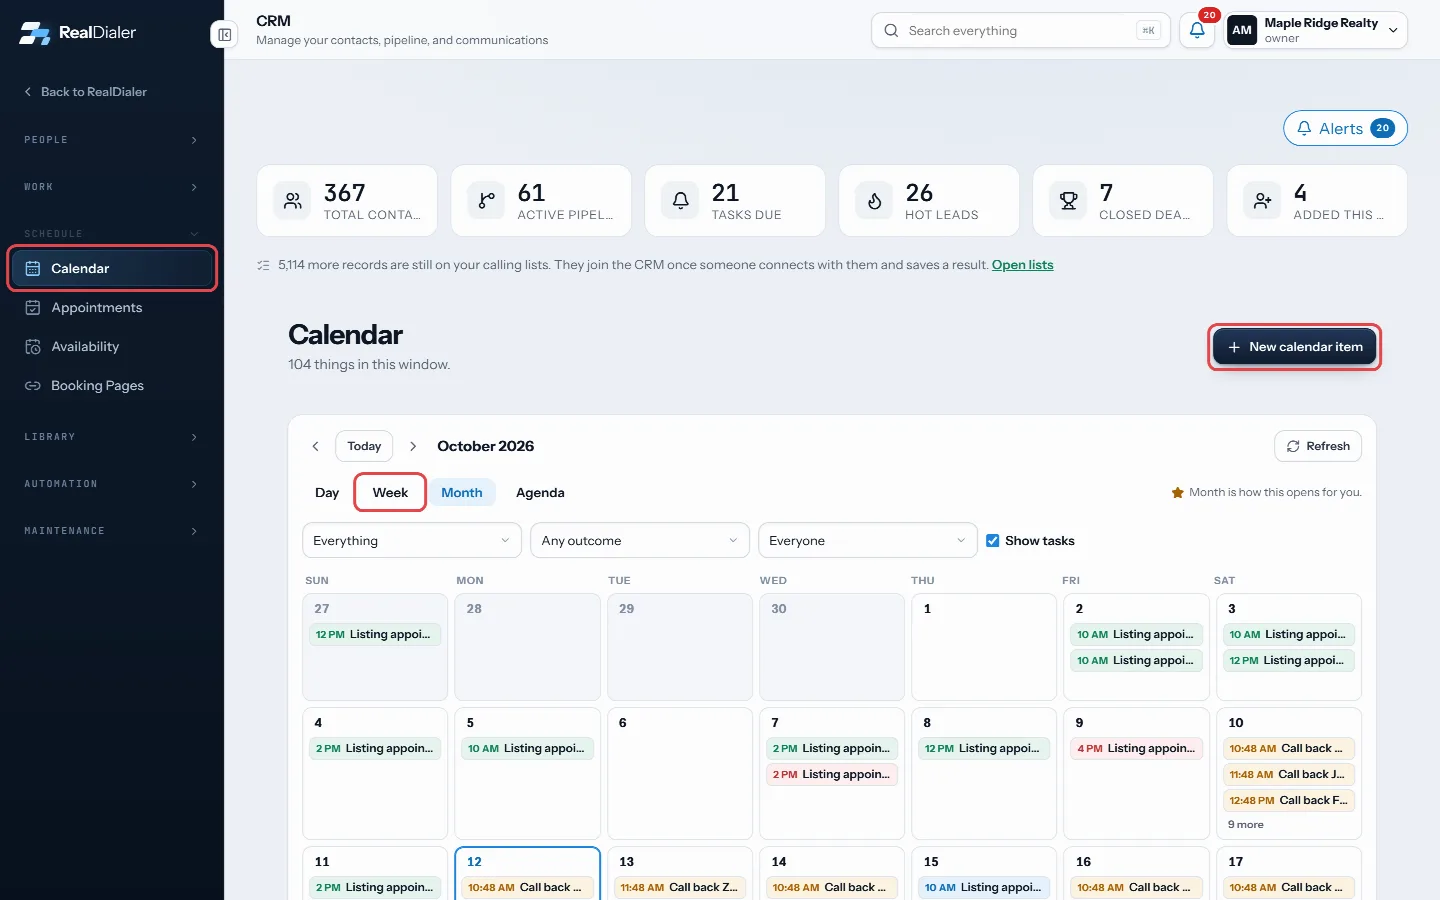Switch to Week view

(x=390, y=492)
